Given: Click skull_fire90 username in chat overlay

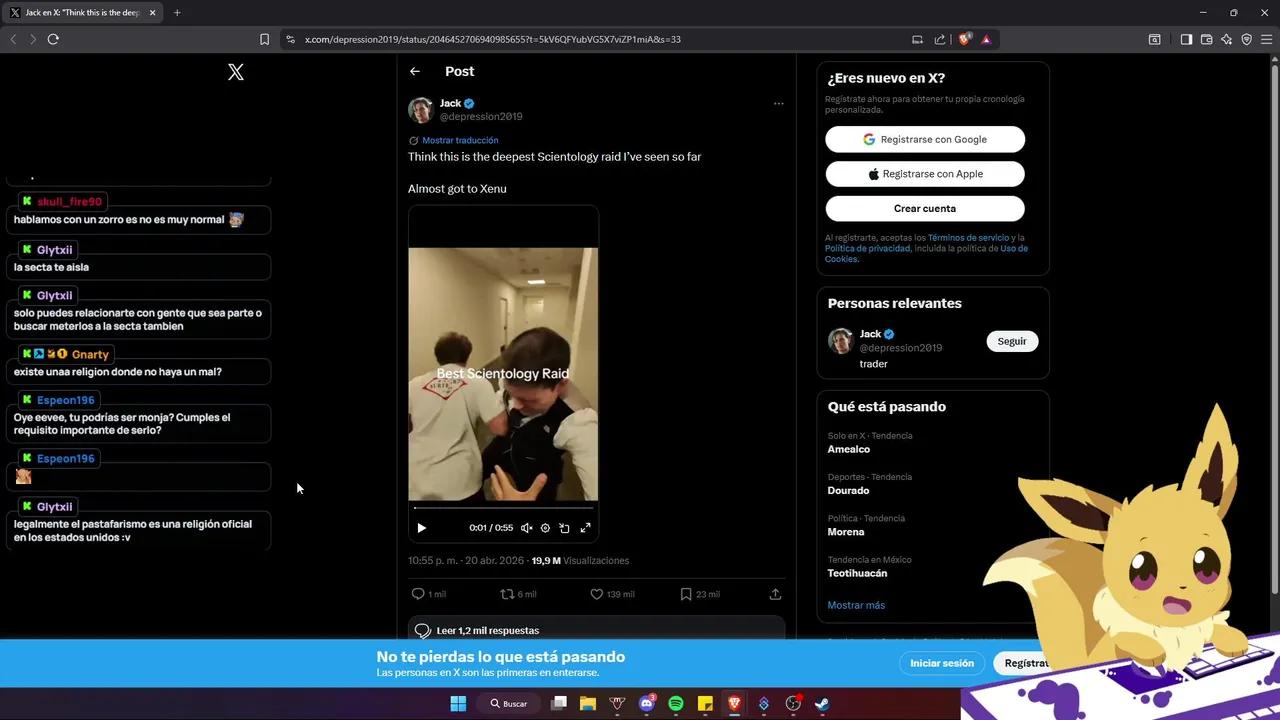Looking at the screenshot, I should click(69, 202).
